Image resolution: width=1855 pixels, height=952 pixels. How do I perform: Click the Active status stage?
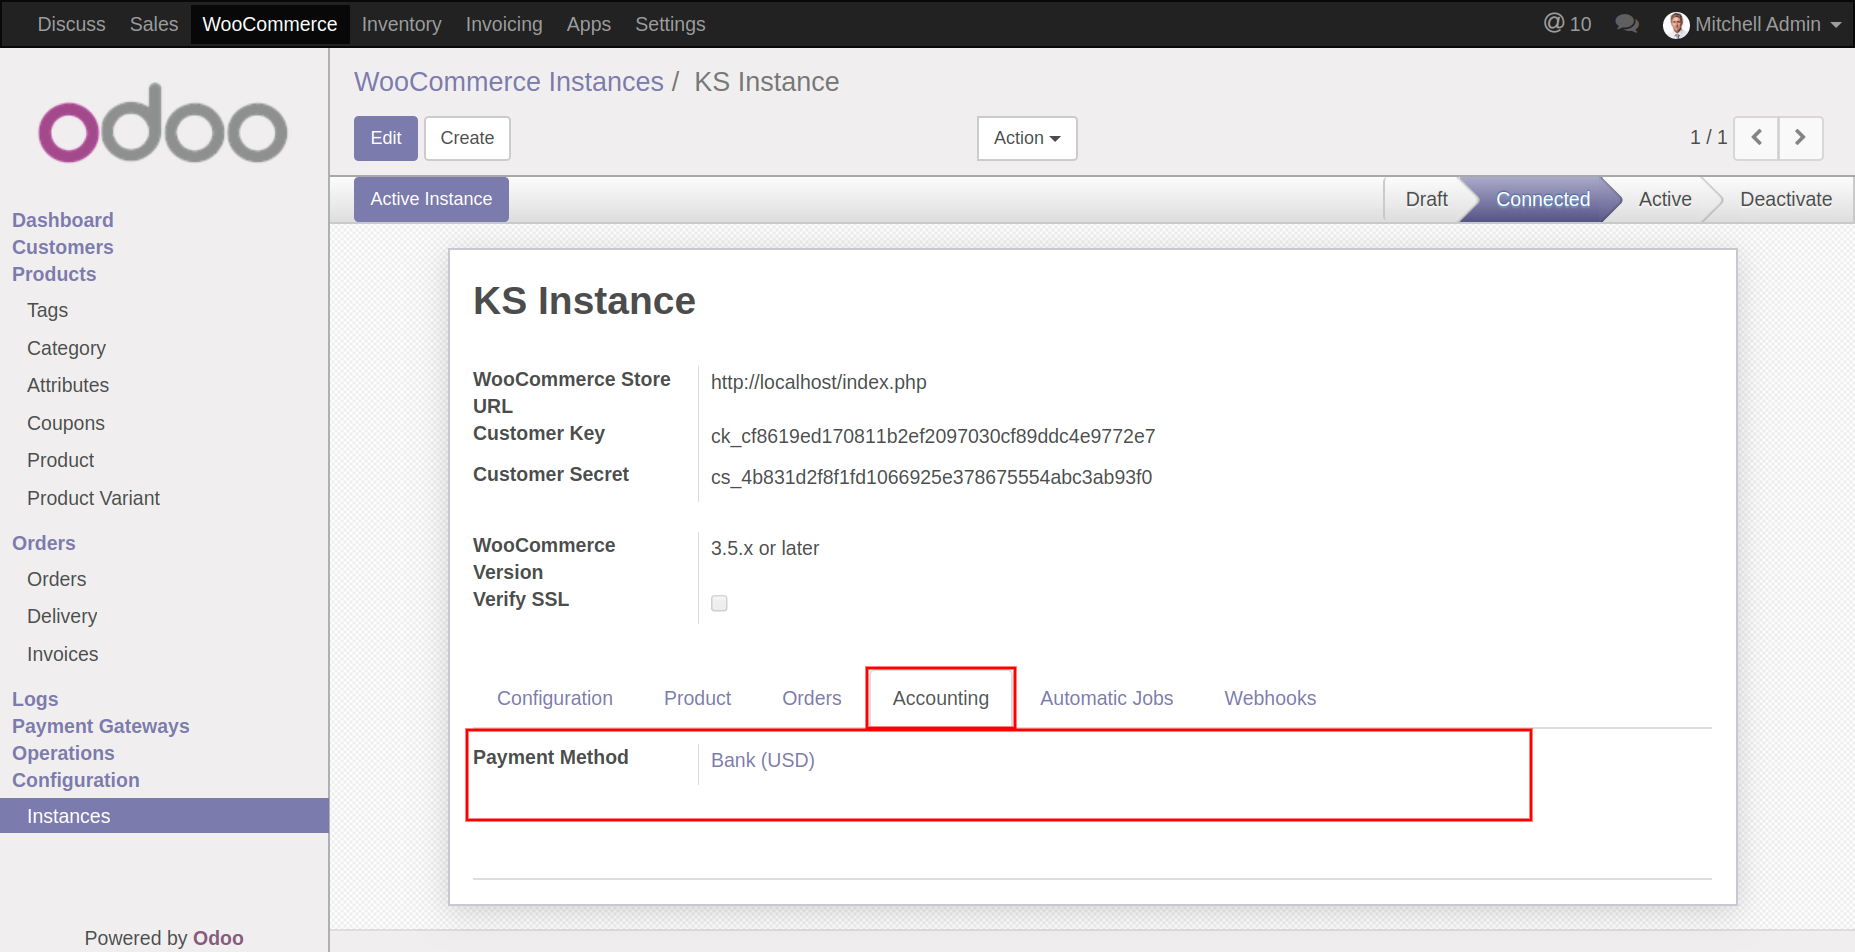click(1664, 199)
